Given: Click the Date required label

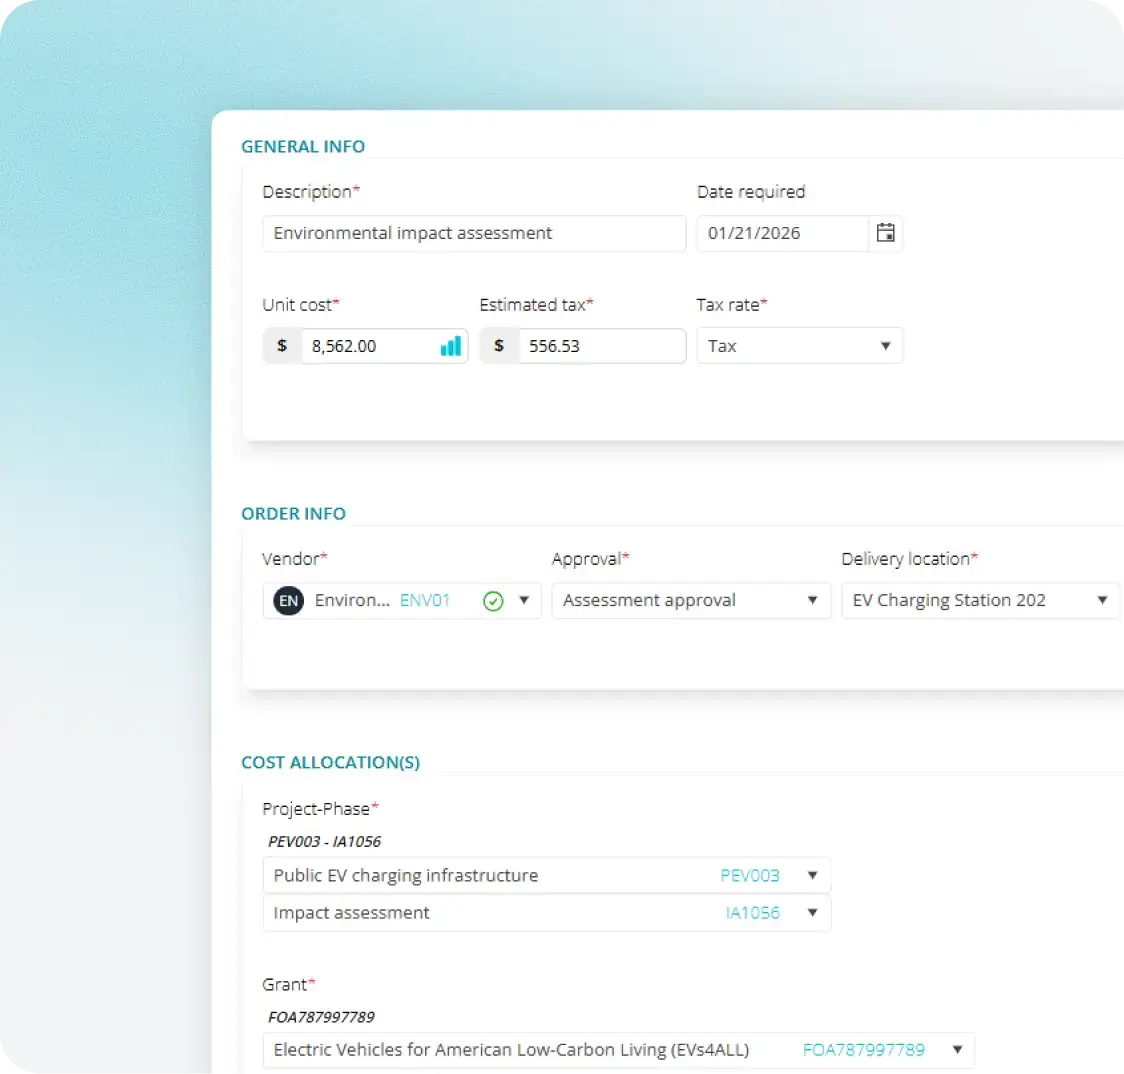Looking at the screenshot, I should pos(751,191).
